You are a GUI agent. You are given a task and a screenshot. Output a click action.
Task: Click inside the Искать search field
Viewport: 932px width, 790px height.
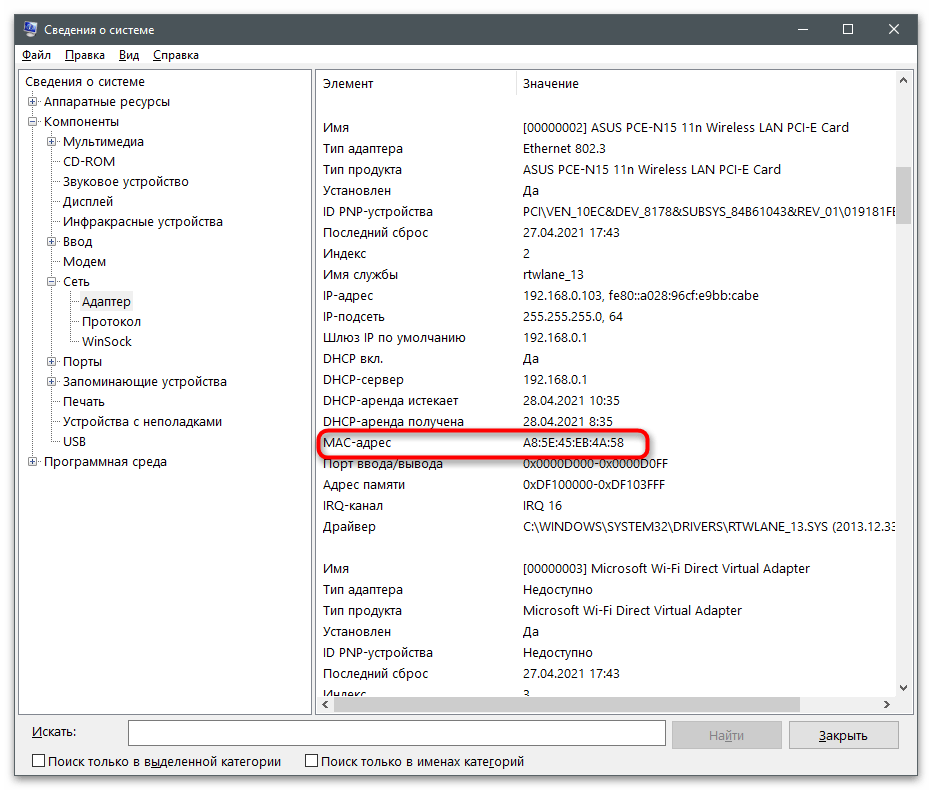point(396,734)
